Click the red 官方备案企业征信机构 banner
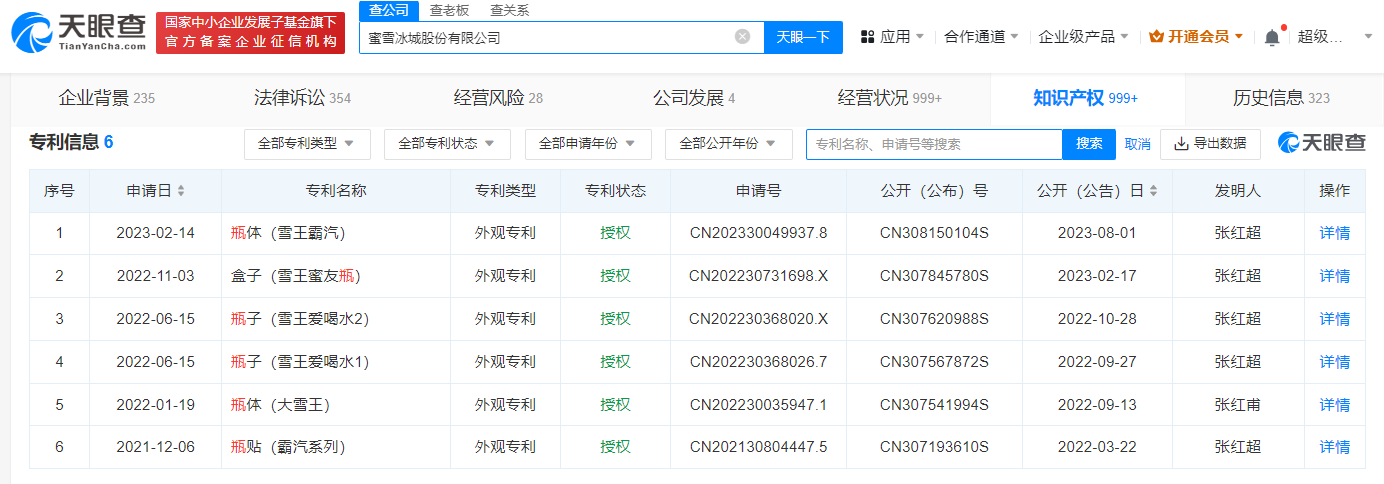 point(250,33)
